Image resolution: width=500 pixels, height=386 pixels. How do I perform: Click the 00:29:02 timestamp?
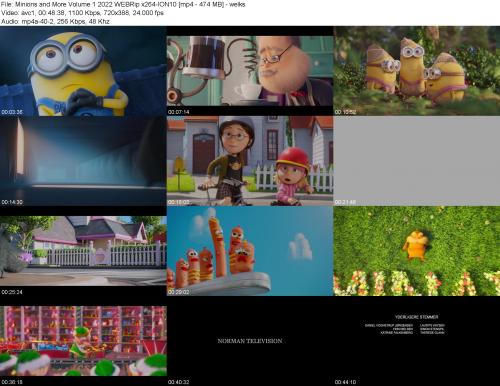[x=179, y=292]
